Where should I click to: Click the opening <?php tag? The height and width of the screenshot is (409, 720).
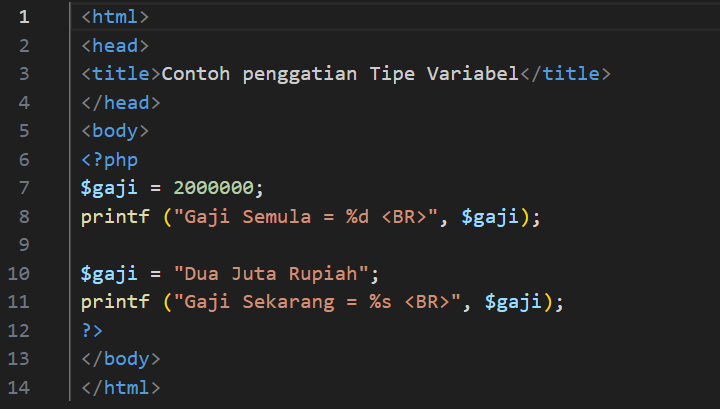coord(110,159)
